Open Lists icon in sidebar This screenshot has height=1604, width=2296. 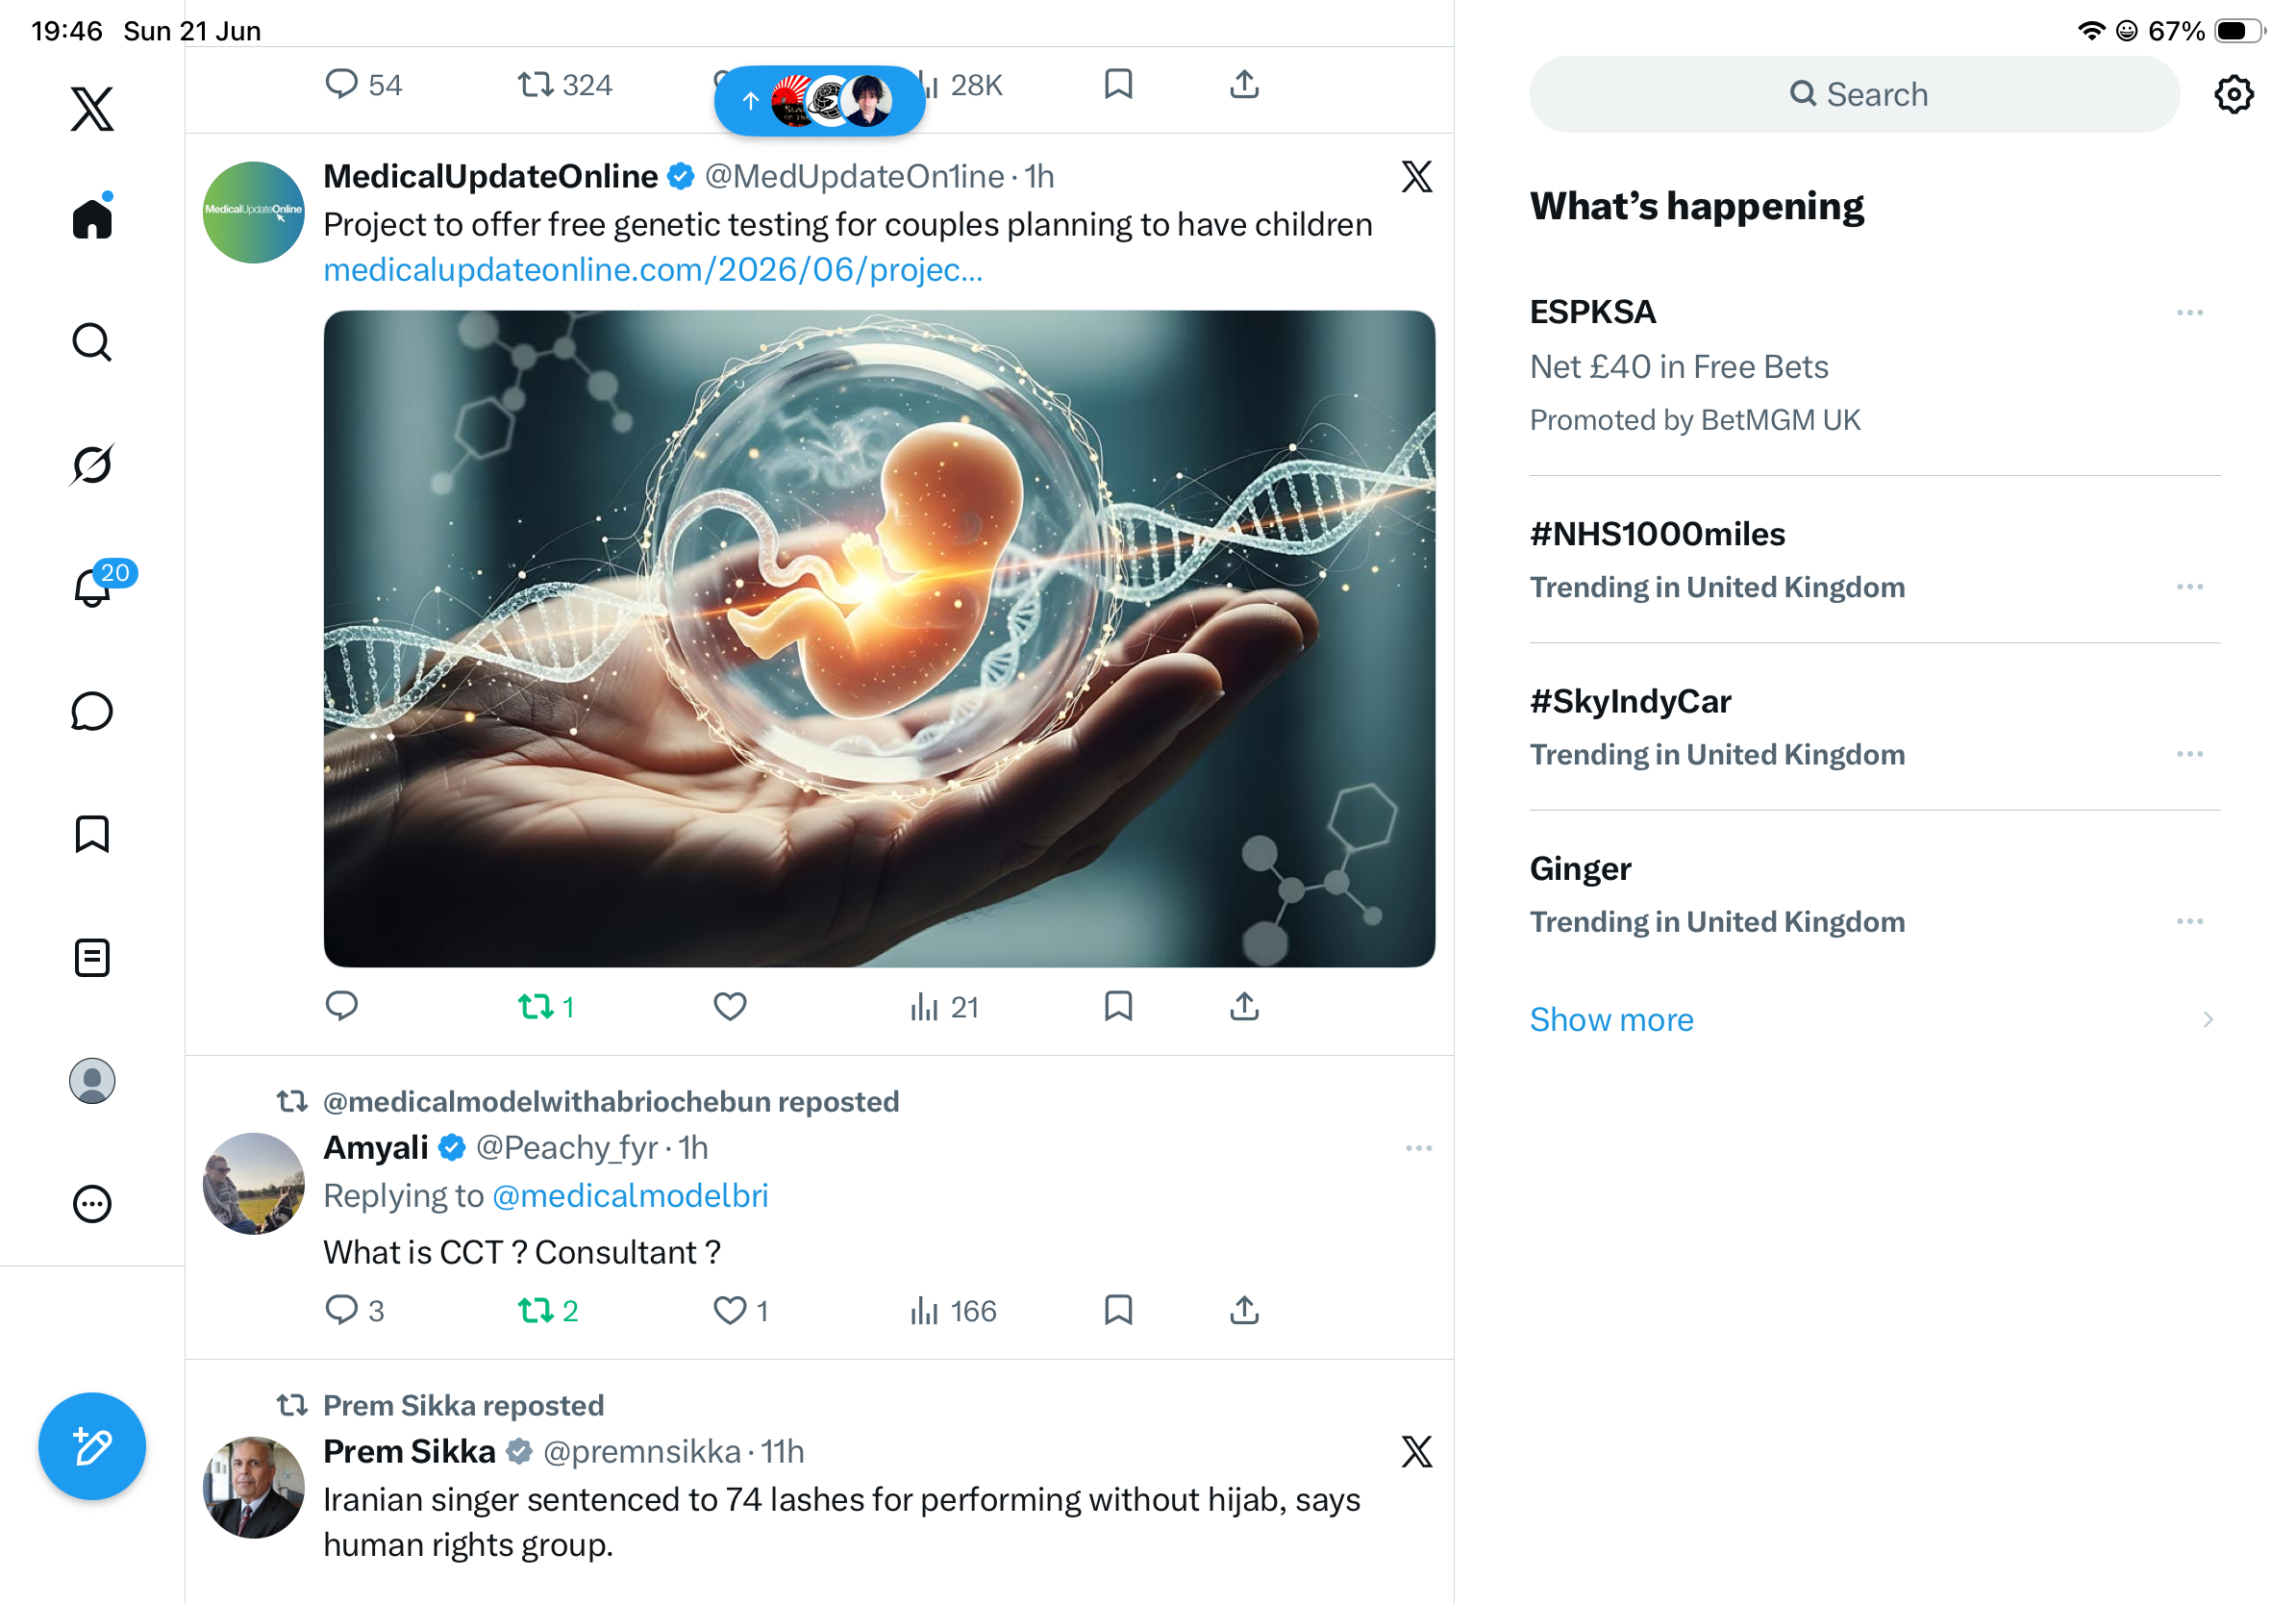[92, 957]
